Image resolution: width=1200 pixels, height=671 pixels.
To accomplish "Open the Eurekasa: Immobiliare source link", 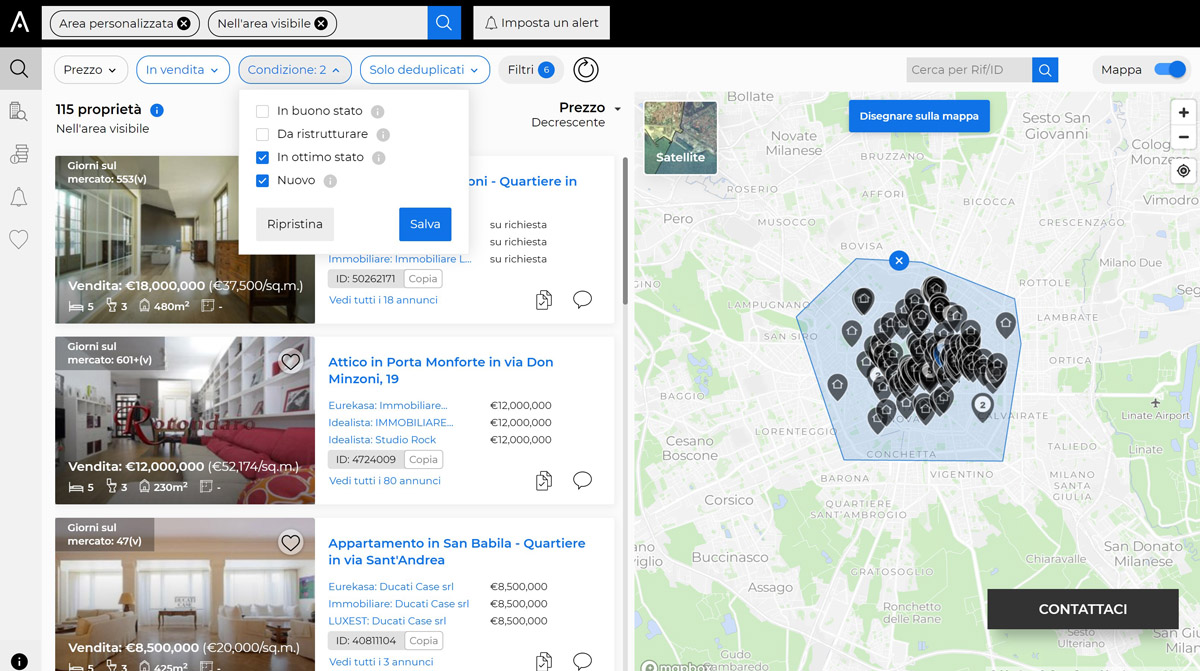I will pyautogui.click(x=388, y=406).
